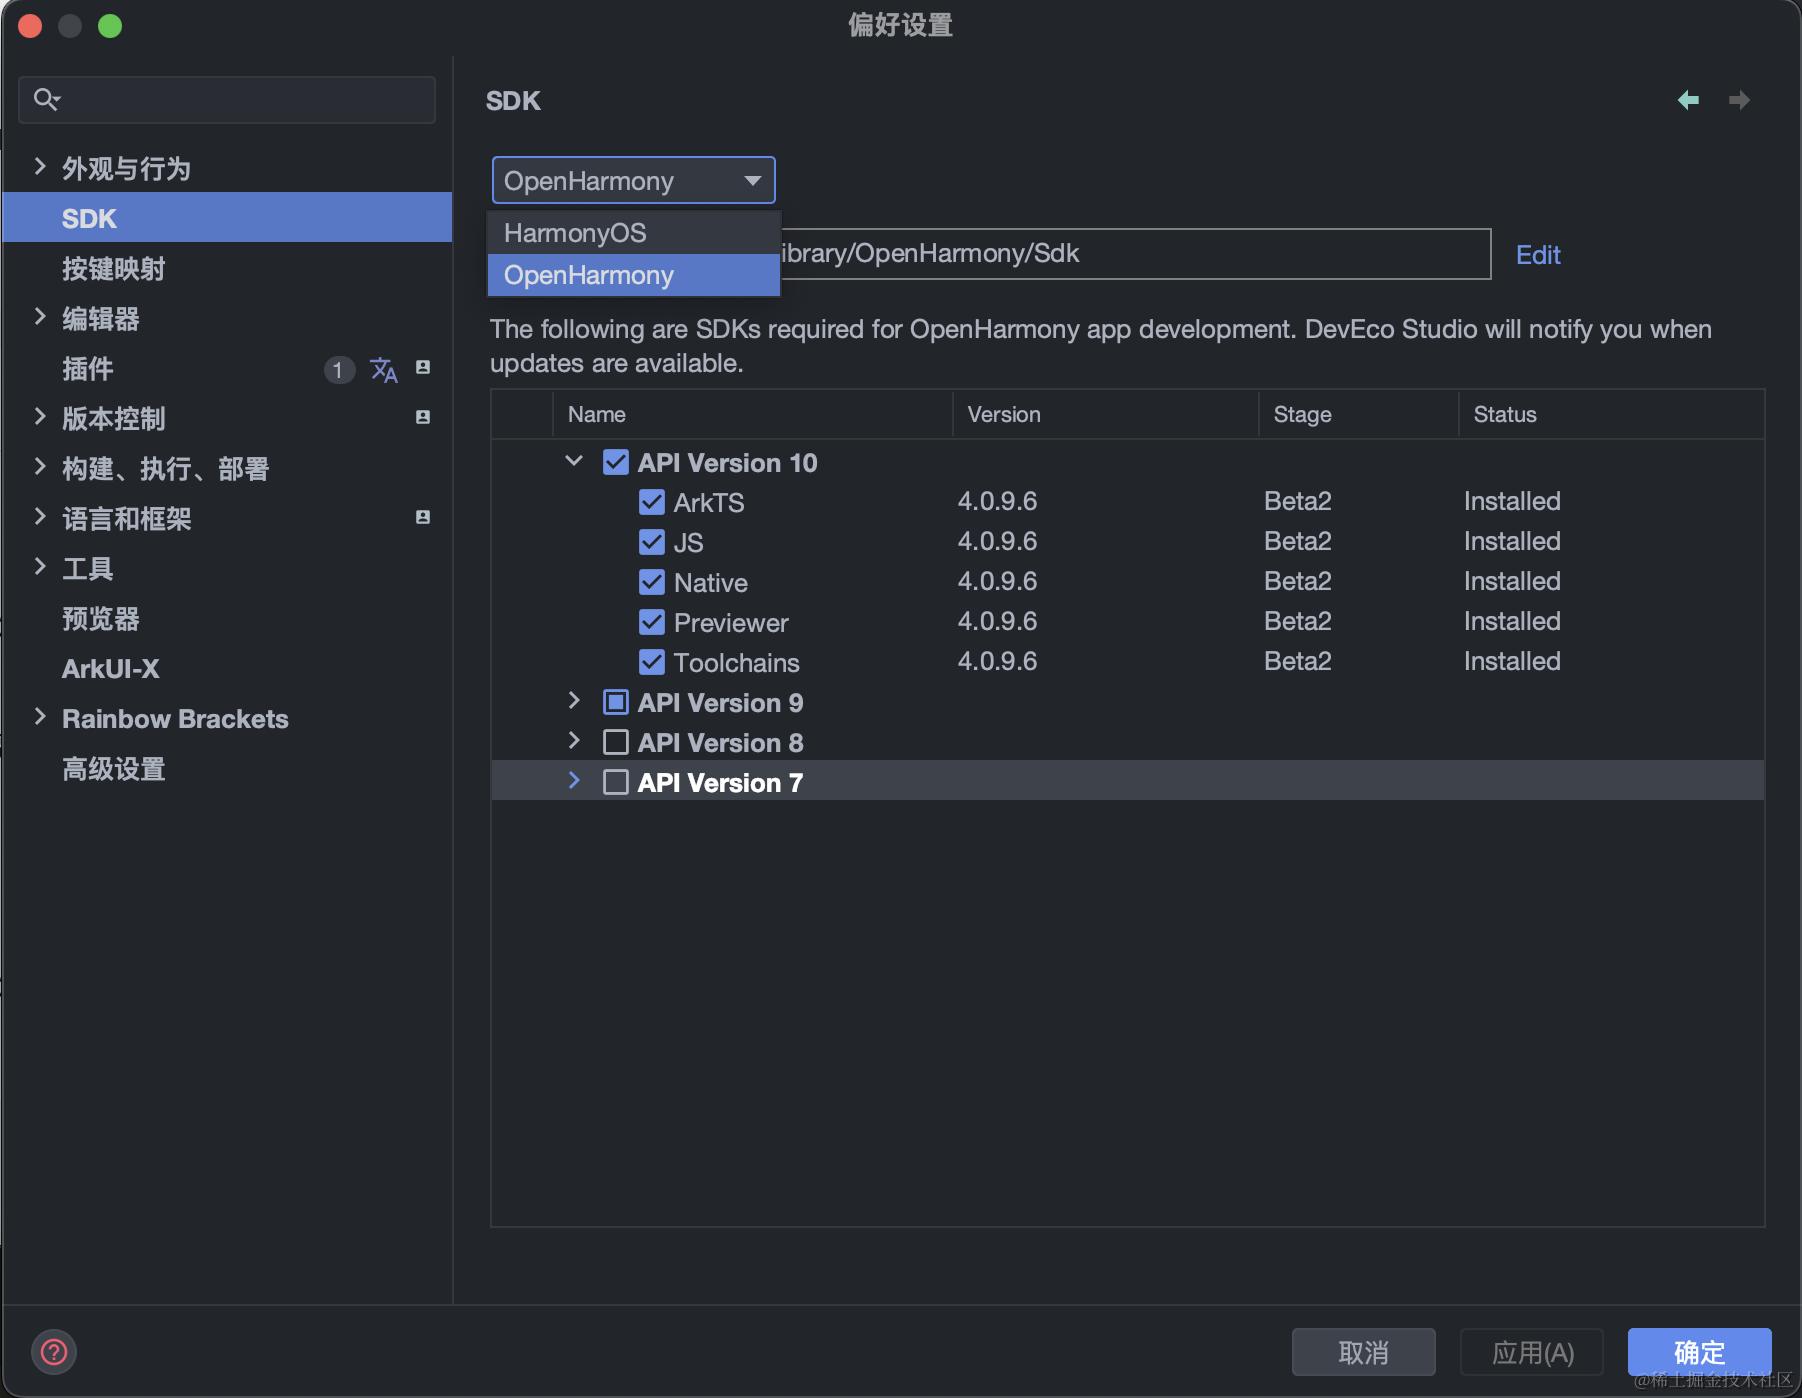Choose OpenHarmony from the dropdown list
This screenshot has height=1398, width=1802.
pos(633,275)
